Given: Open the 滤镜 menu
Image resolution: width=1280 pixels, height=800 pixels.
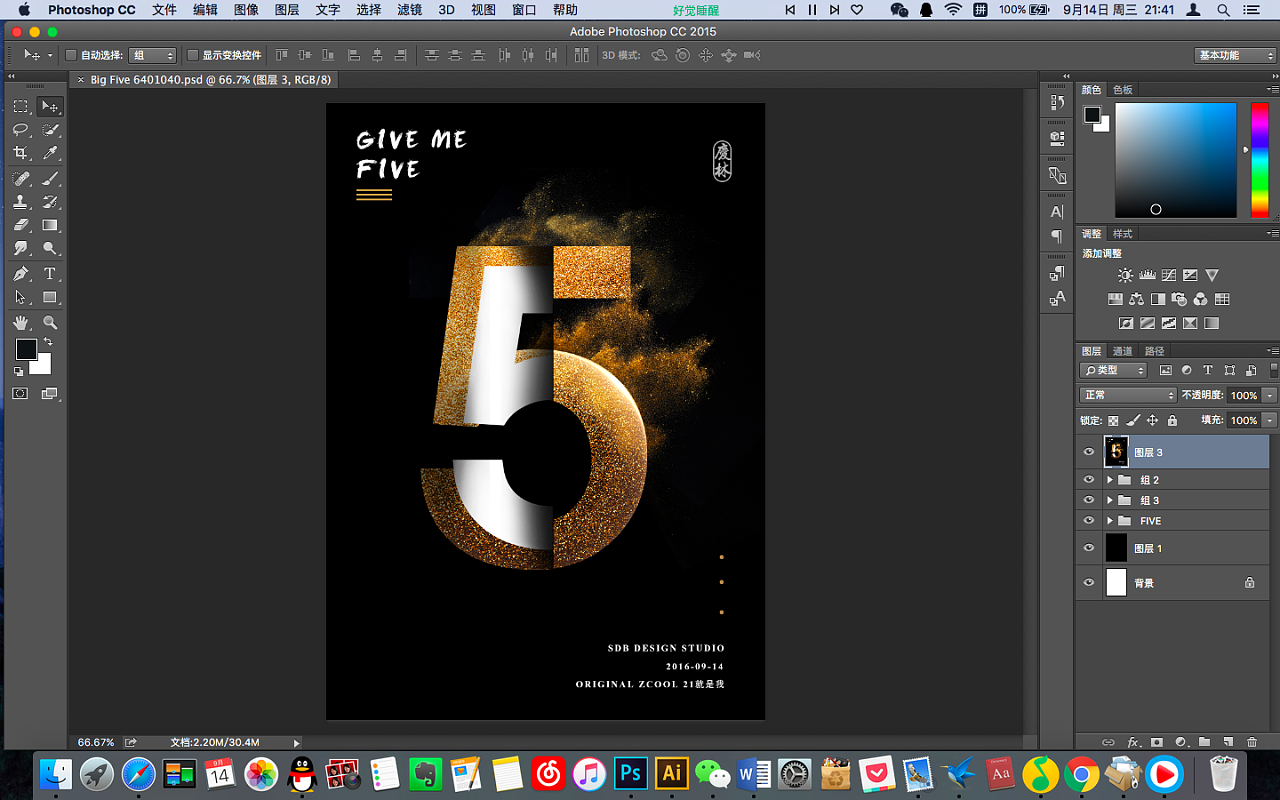Looking at the screenshot, I should (409, 10).
